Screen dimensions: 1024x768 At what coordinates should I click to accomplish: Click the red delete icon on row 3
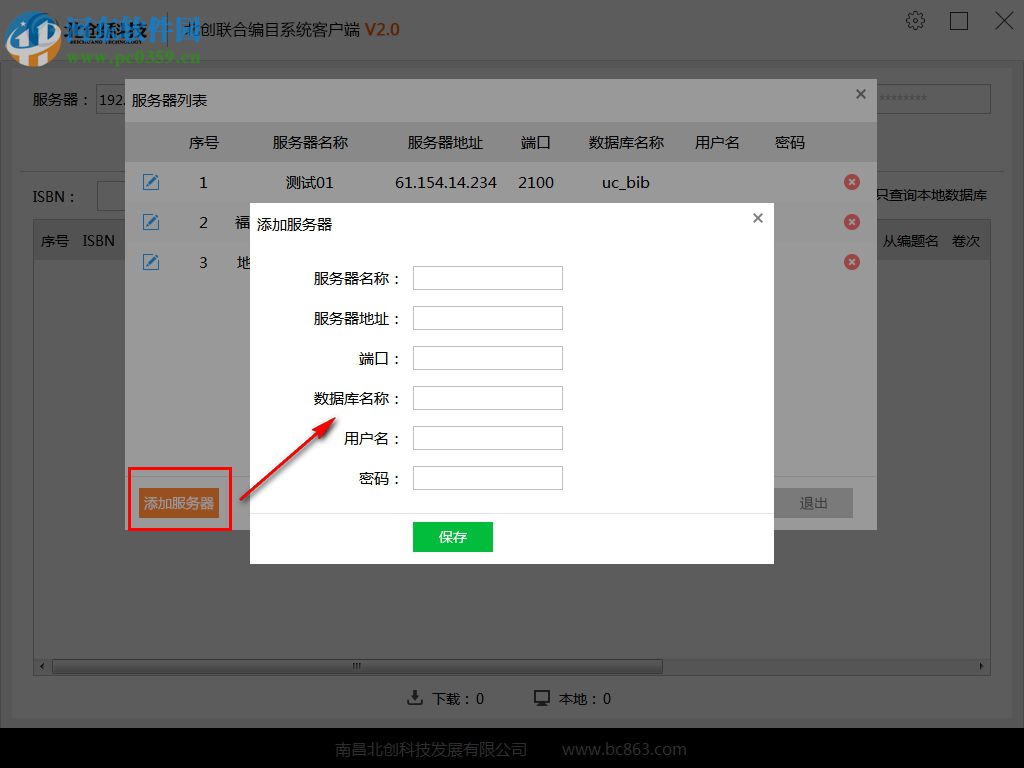tap(852, 262)
